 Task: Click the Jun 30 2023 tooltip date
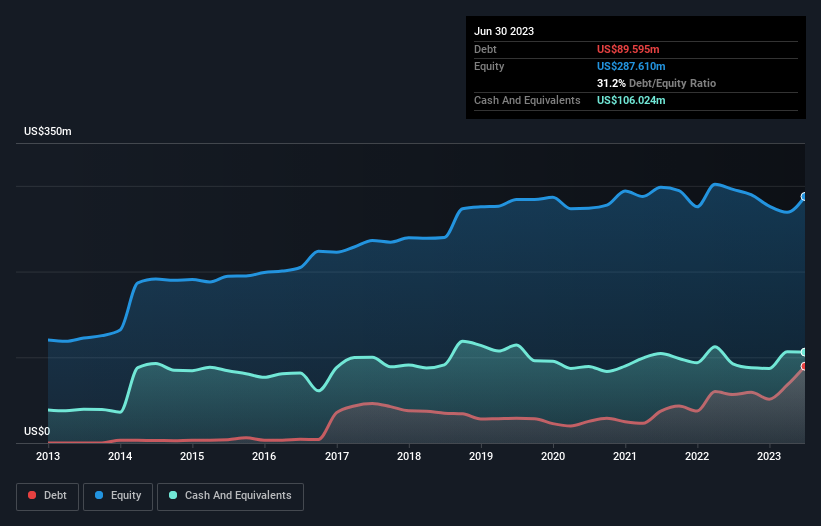(x=504, y=31)
